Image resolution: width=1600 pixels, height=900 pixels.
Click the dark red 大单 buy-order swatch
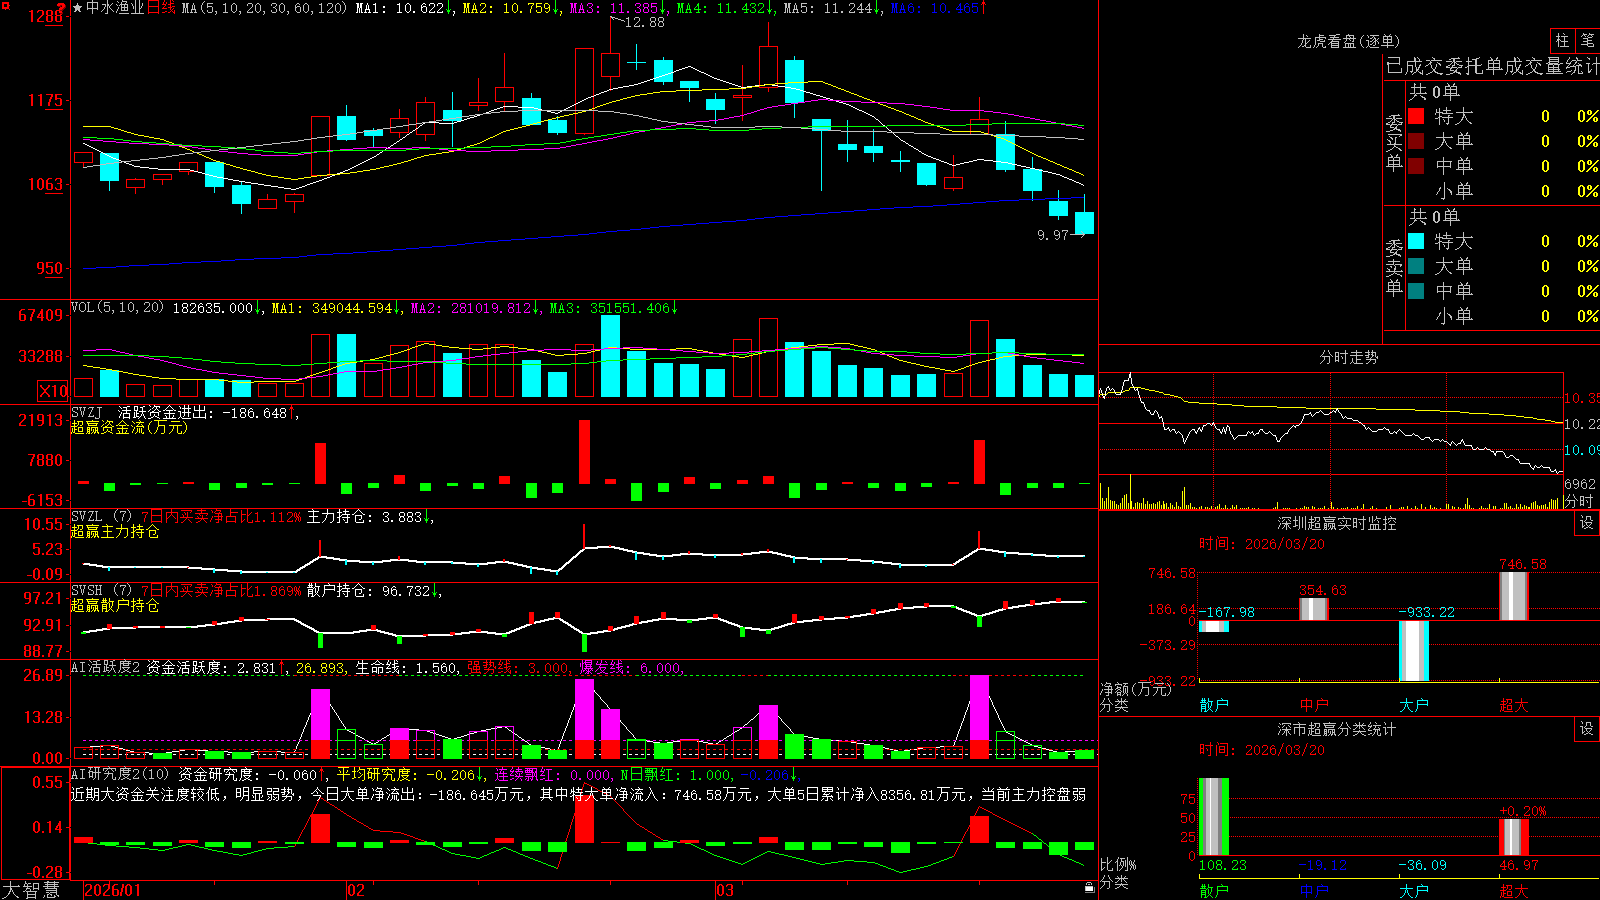(1416, 141)
